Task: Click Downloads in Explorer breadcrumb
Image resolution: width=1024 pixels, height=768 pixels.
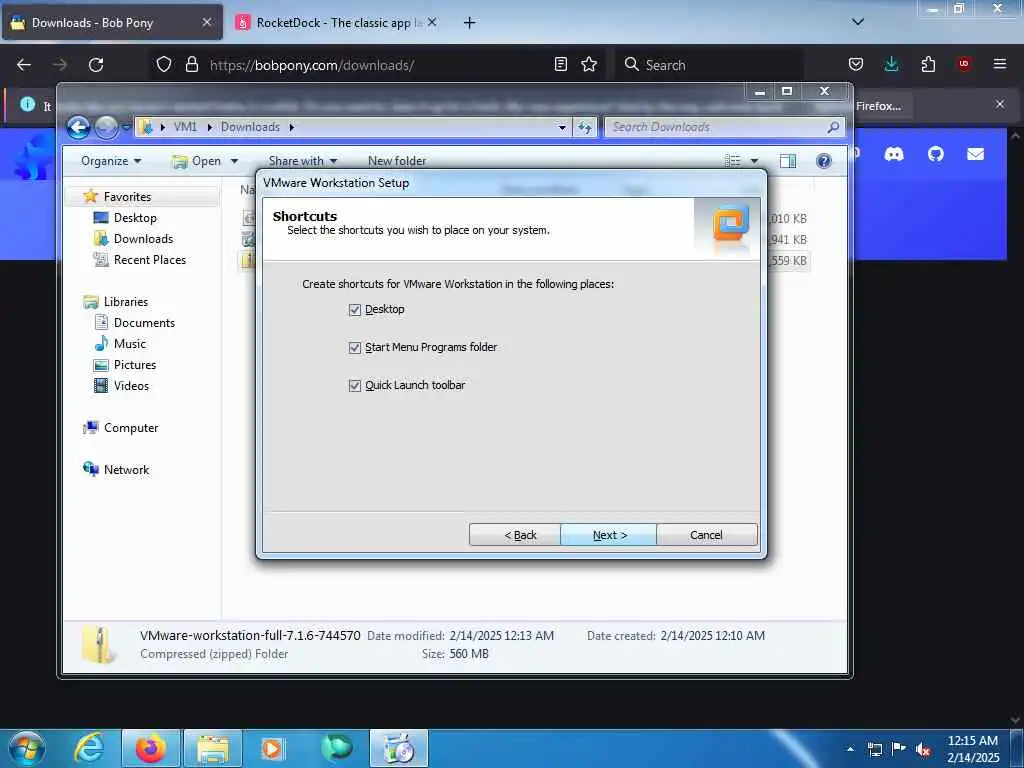Action: pyautogui.click(x=250, y=127)
